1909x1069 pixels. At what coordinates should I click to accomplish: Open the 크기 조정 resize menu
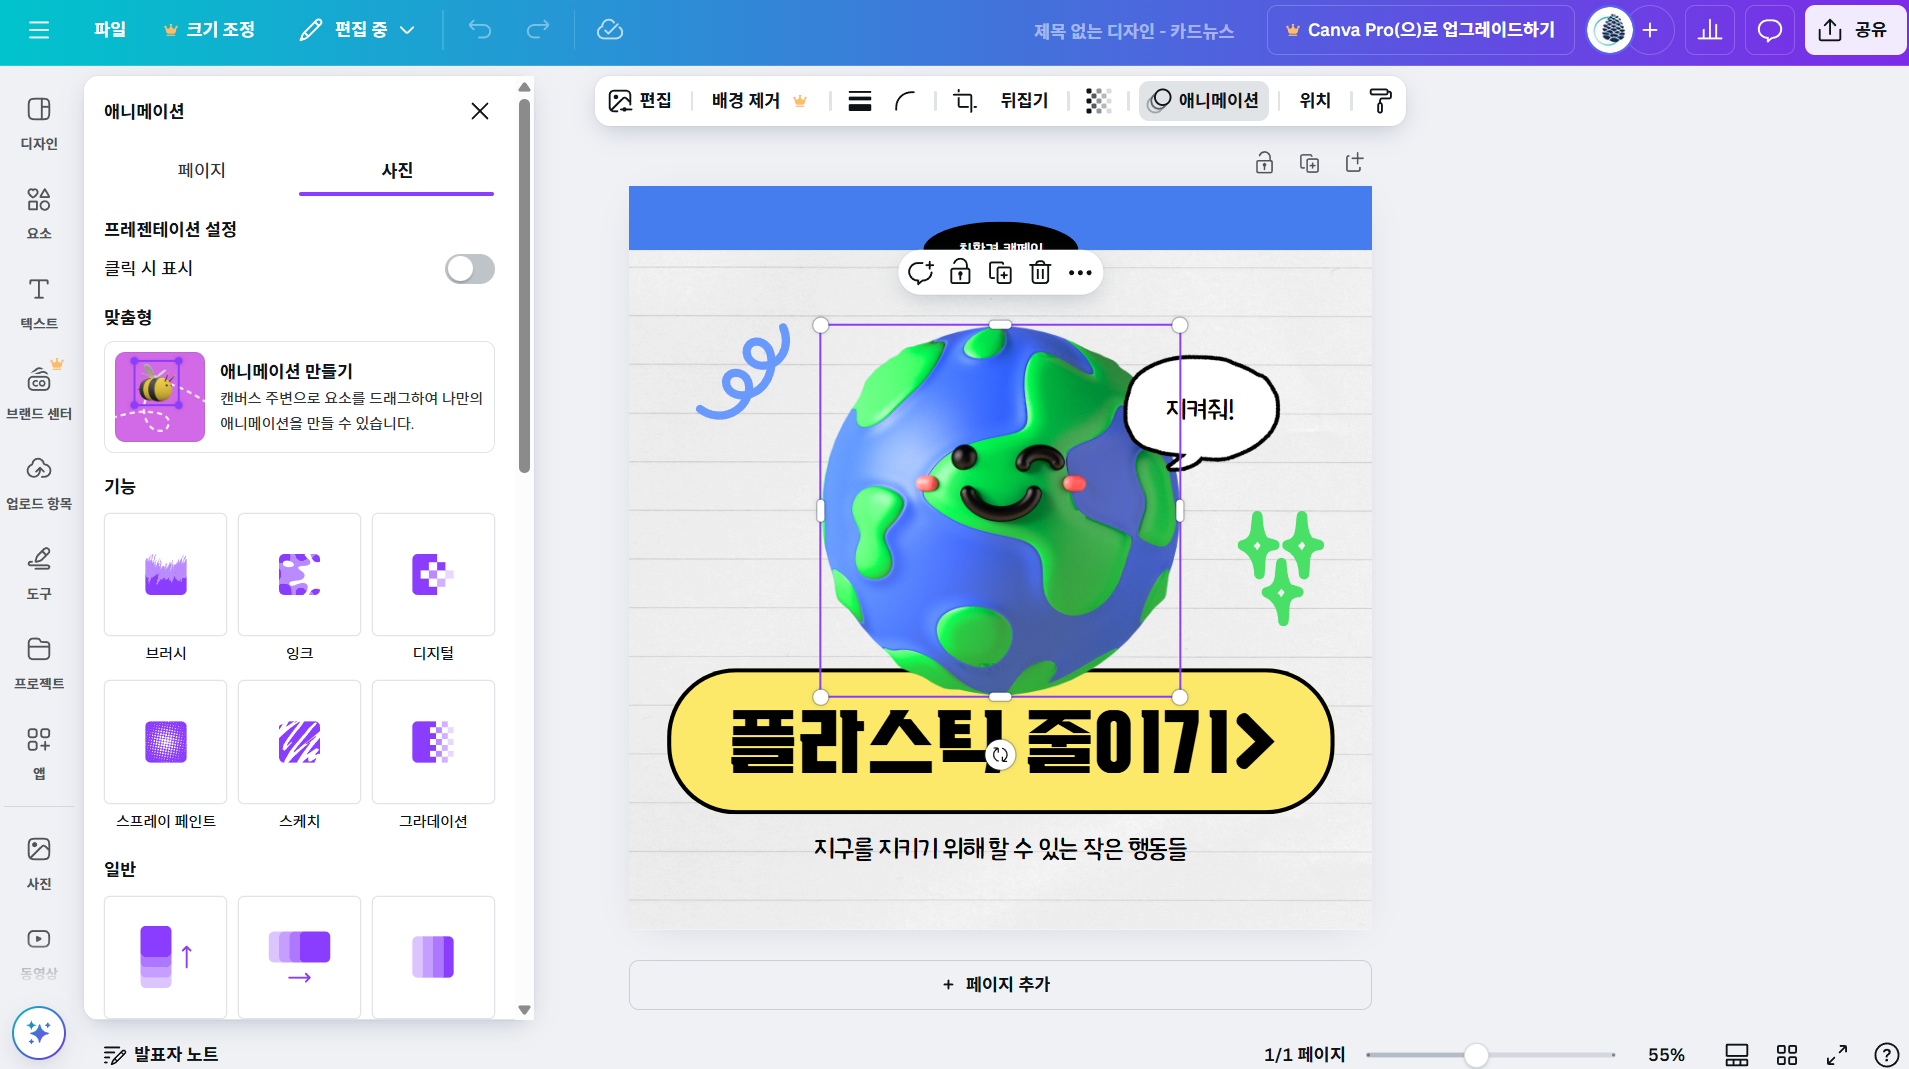[209, 30]
